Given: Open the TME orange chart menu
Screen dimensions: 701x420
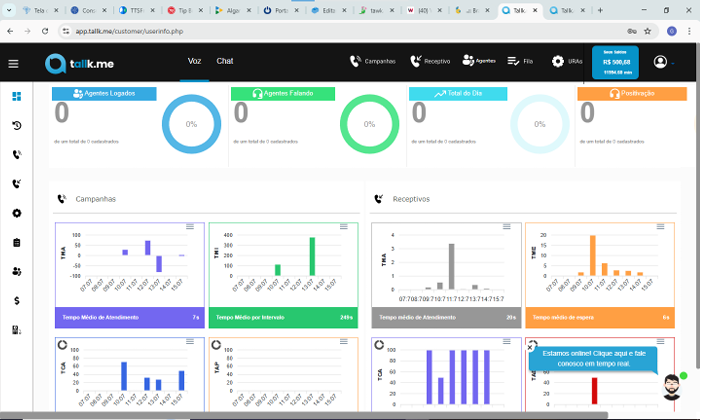Looking at the screenshot, I should tap(660, 227).
